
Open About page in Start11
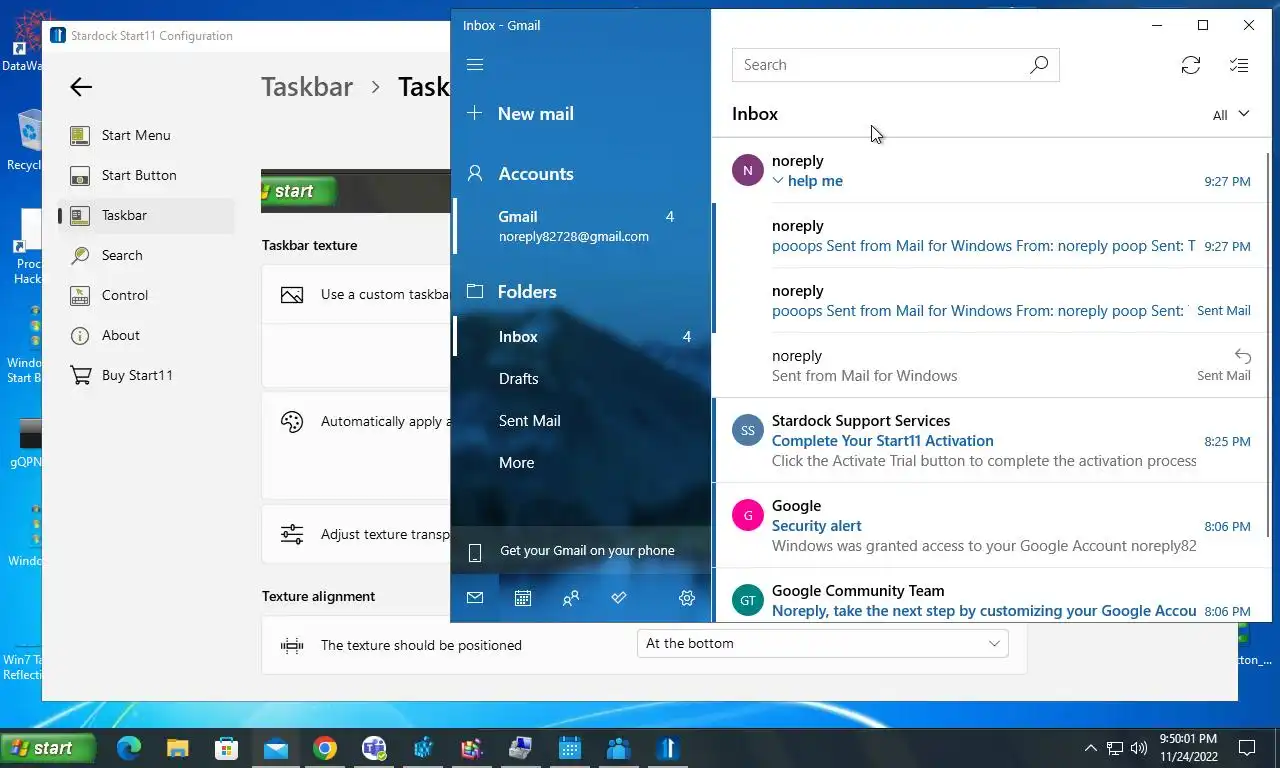click(147, 335)
